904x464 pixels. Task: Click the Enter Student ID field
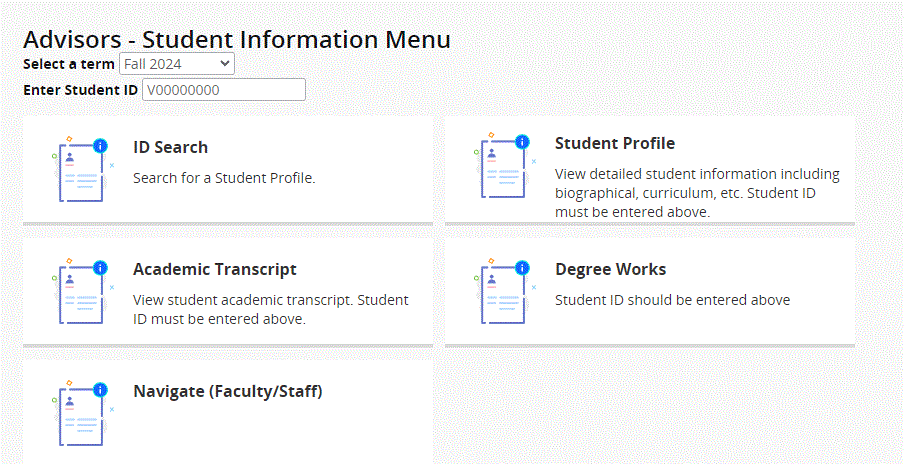coord(224,90)
